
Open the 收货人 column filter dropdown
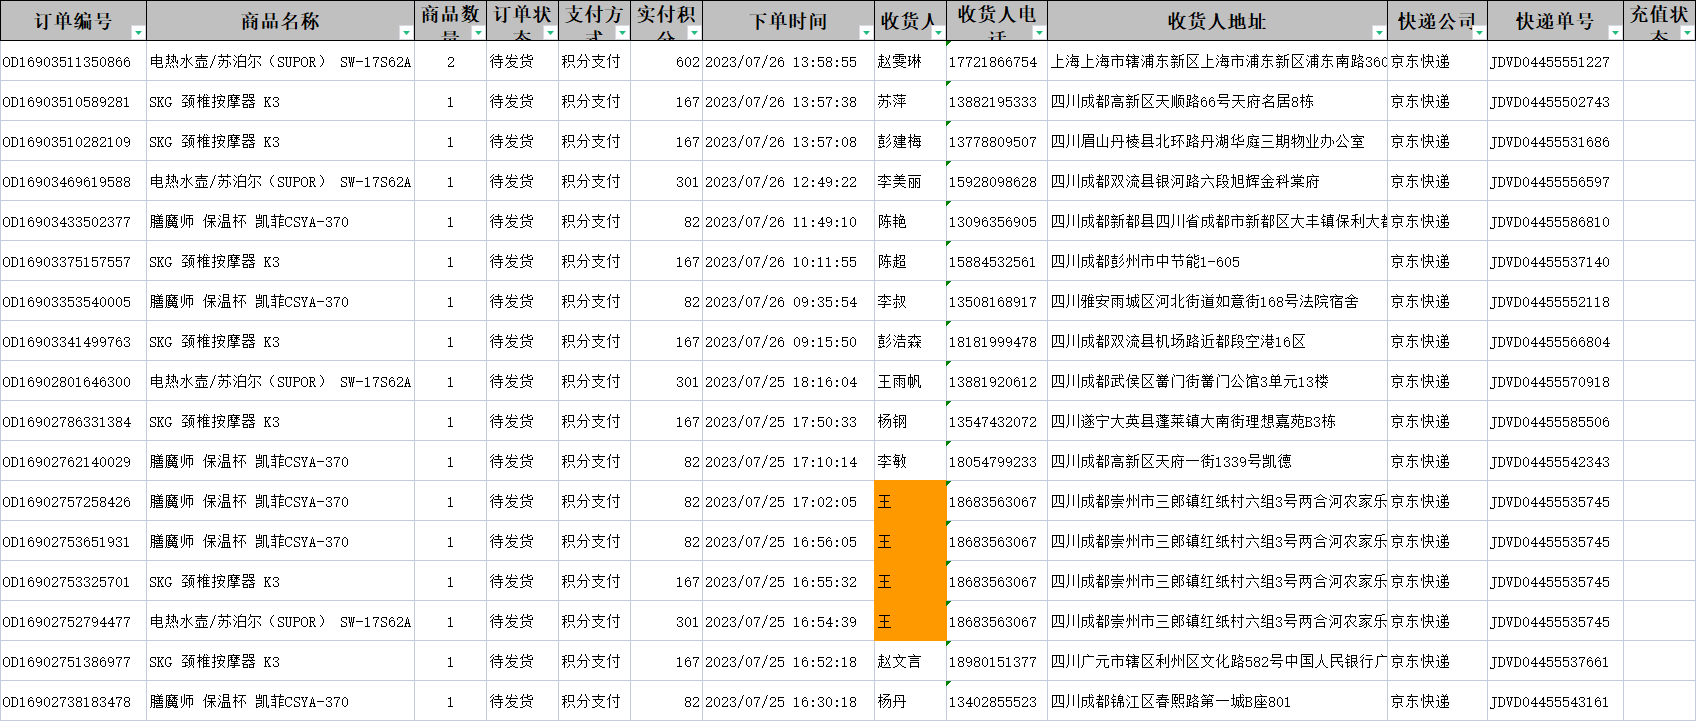pos(938,33)
